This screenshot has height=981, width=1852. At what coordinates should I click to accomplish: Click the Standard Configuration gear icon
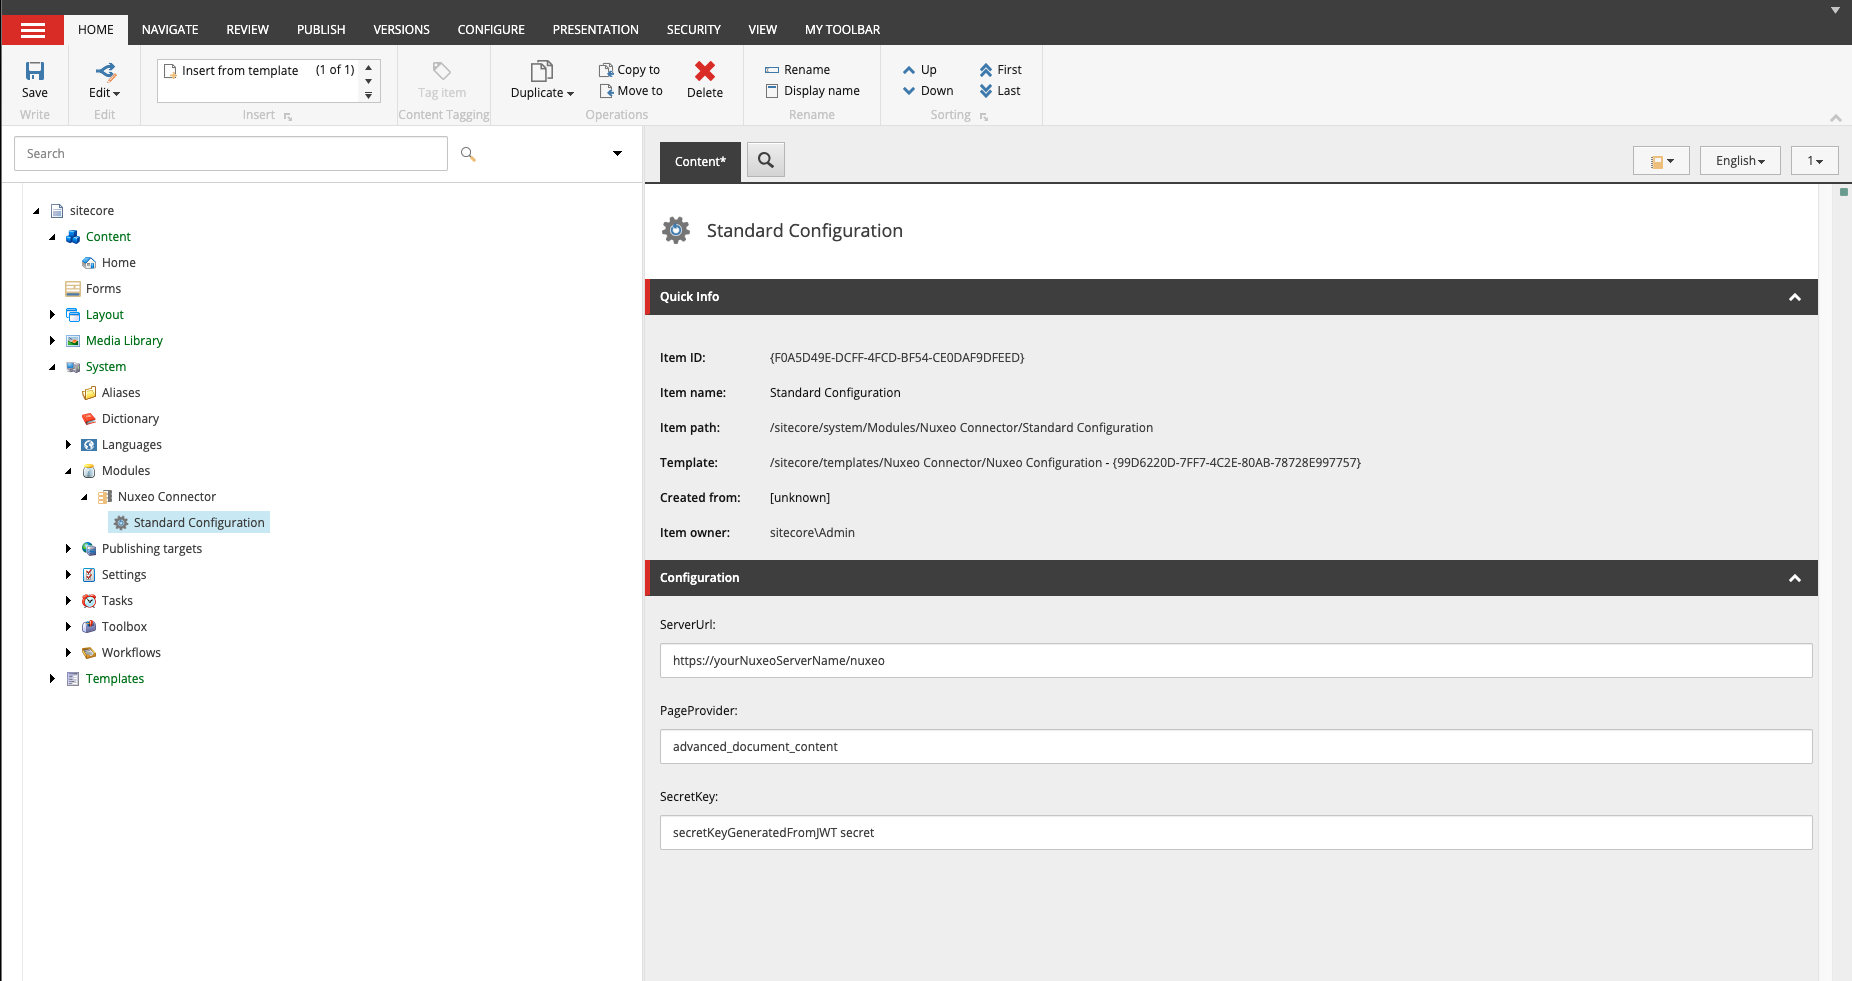pyautogui.click(x=676, y=230)
